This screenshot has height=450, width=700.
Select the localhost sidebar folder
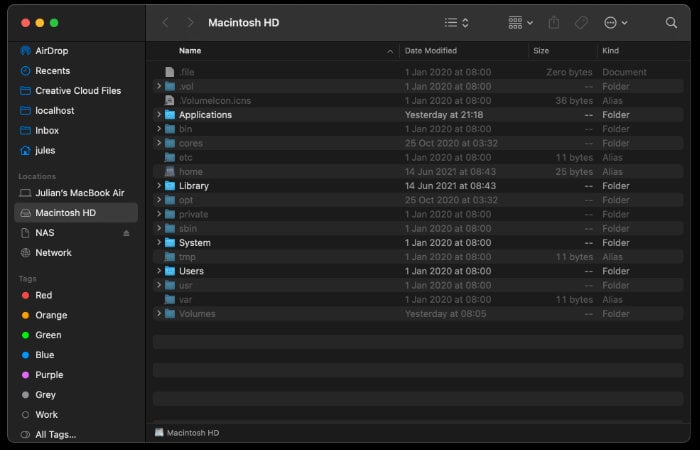tap(76, 111)
